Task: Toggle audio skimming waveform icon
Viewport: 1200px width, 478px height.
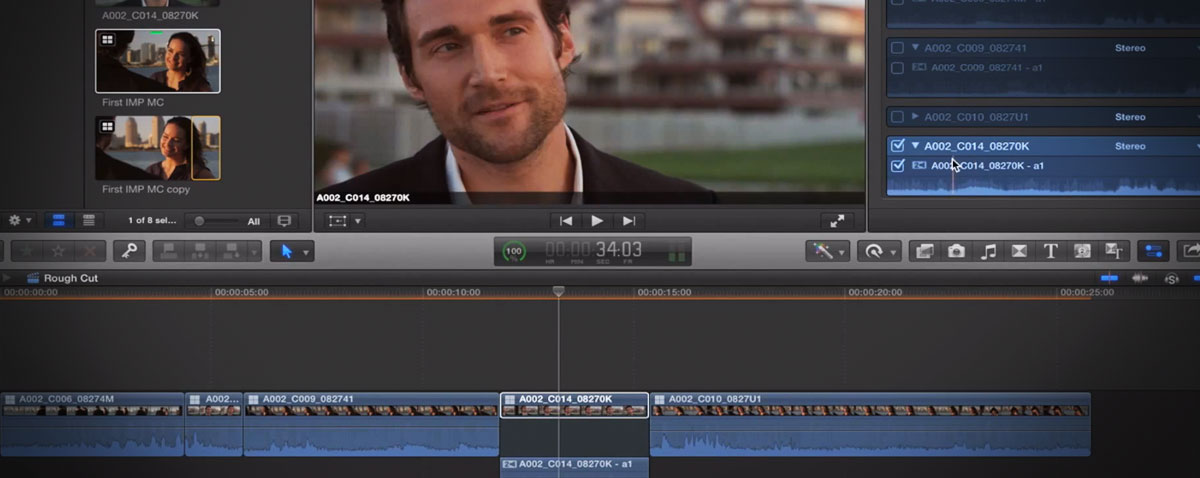Action: [x=1140, y=277]
